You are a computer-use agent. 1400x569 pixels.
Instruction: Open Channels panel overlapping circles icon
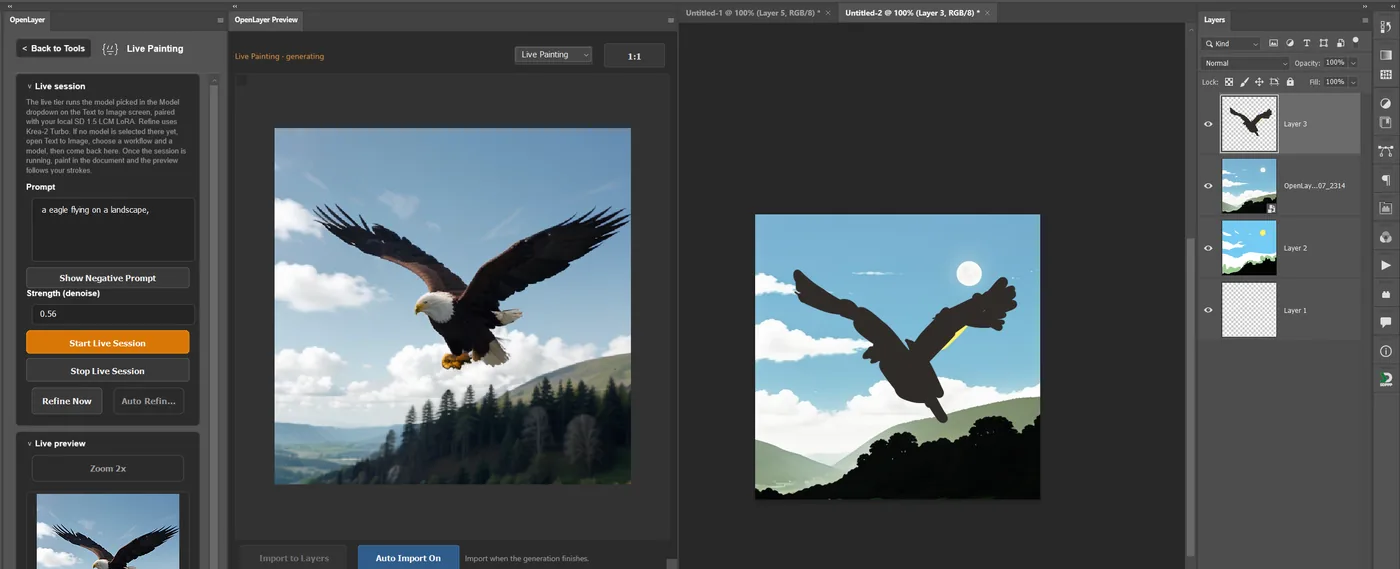[1385, 237]
